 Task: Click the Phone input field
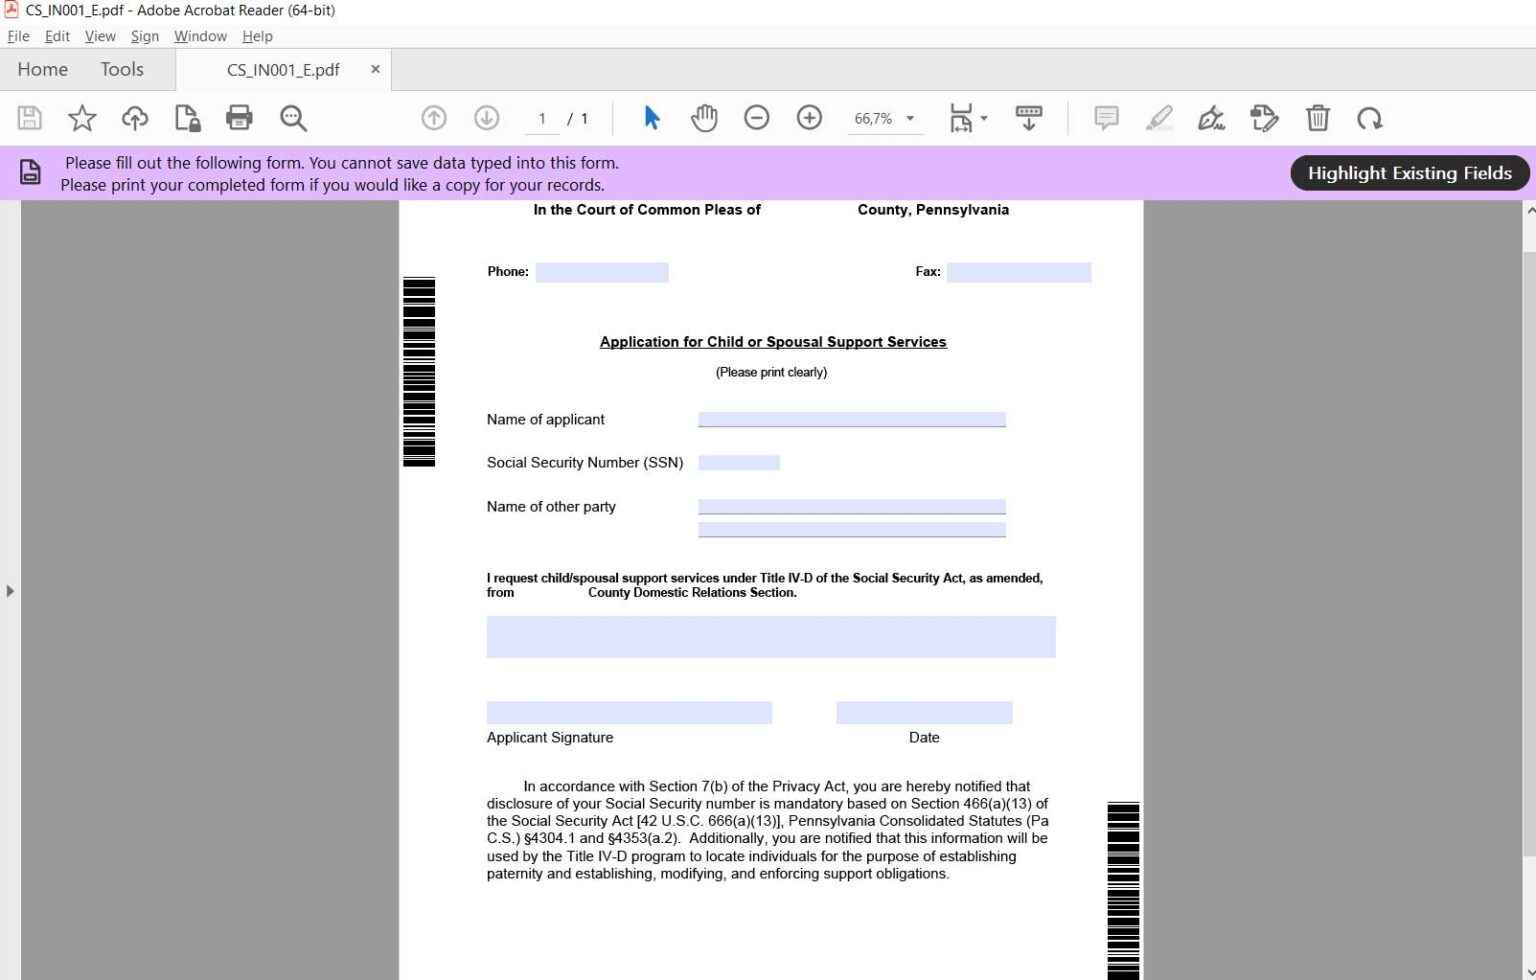tap(602, 272)
